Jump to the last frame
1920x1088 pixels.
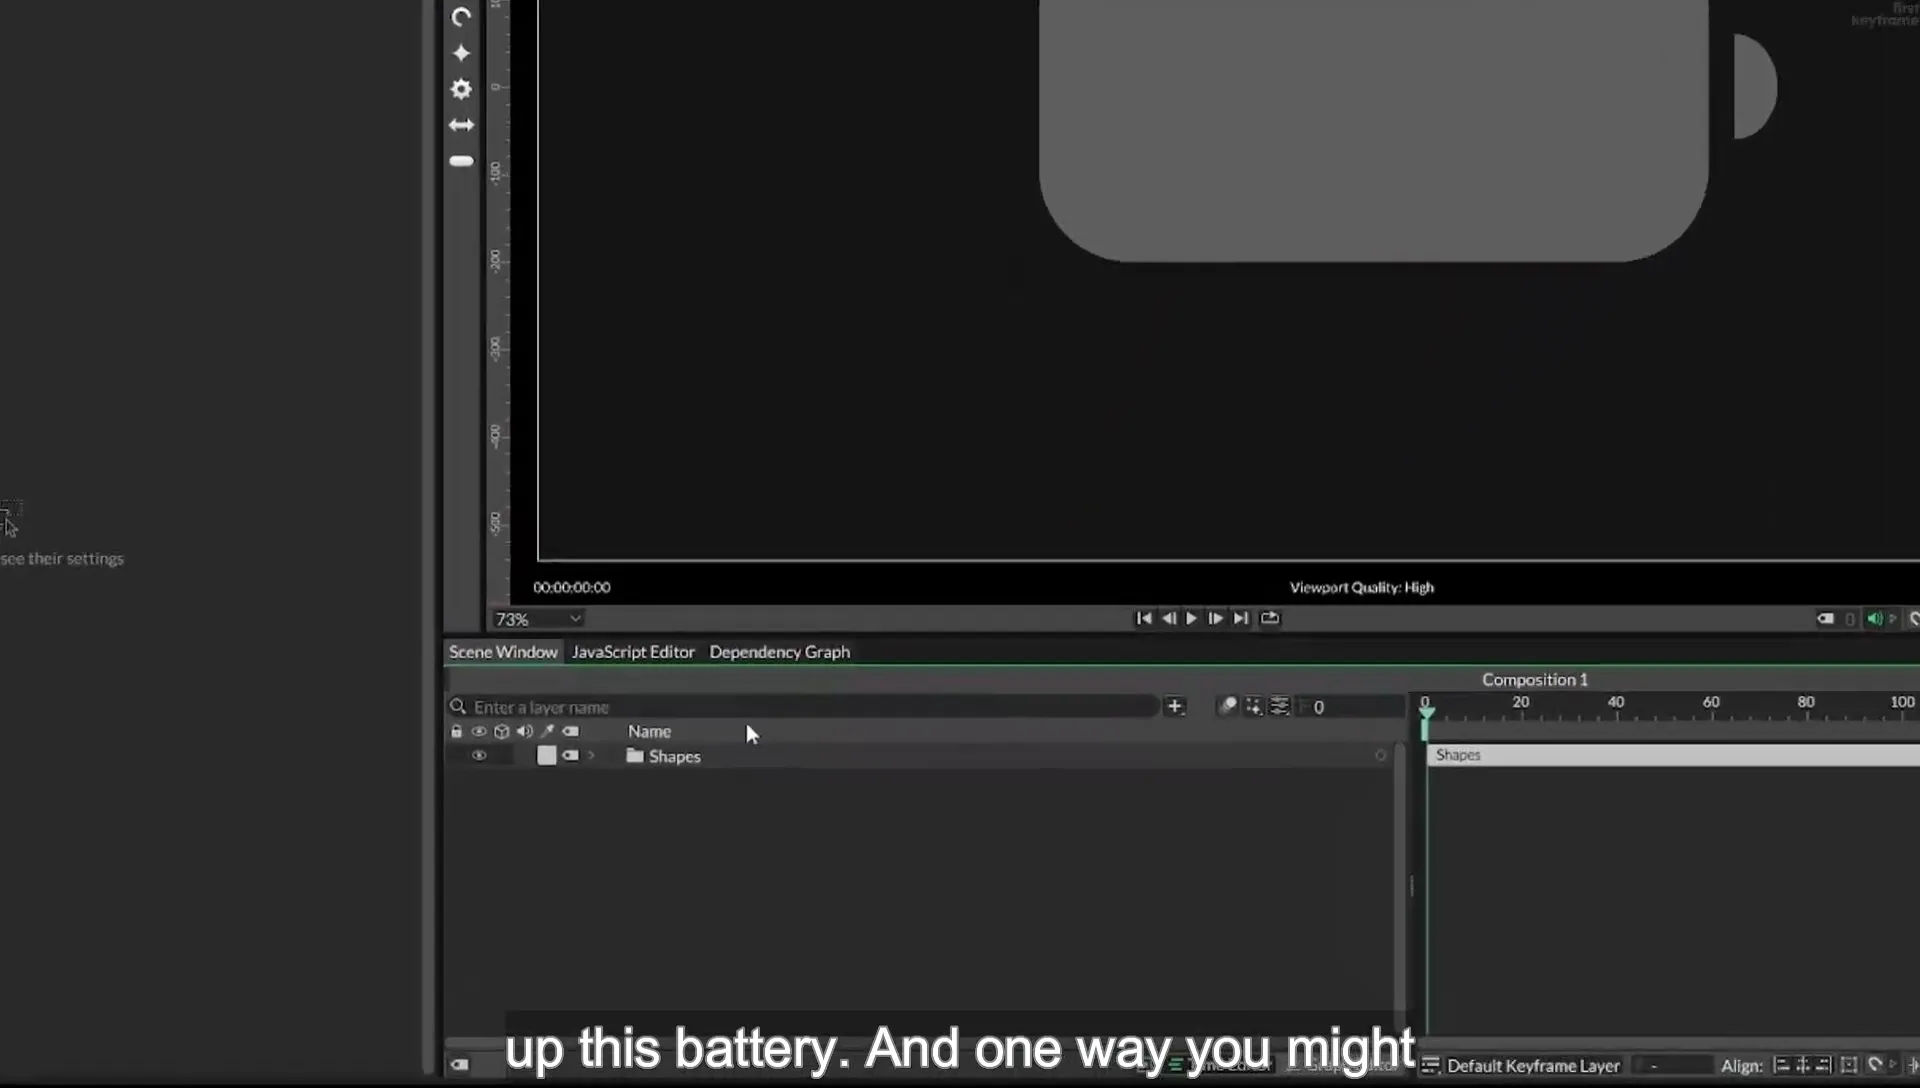click(x=1240, y=618)
